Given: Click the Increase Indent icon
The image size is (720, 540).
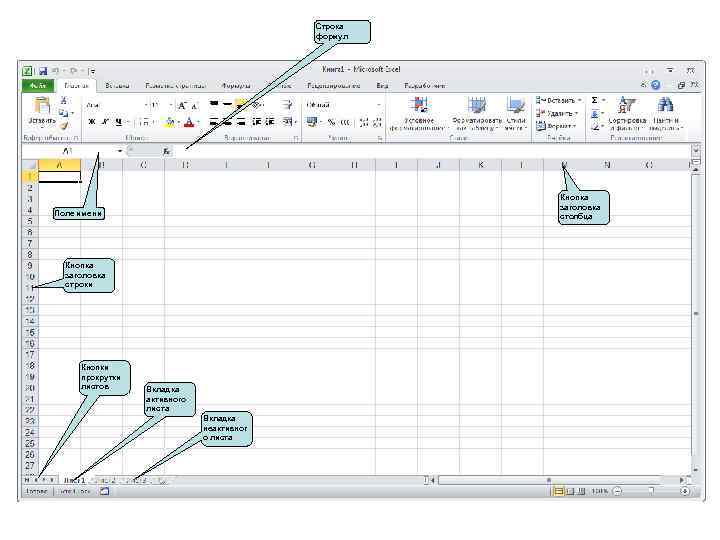Looking at the screenshot, I should 270,122.
